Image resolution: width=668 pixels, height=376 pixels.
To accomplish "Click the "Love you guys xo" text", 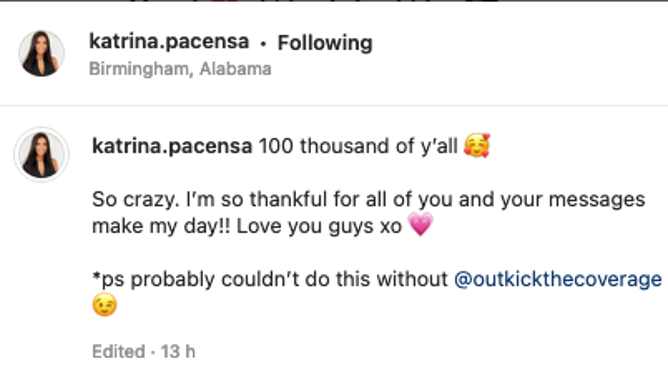I will [319, 226].
